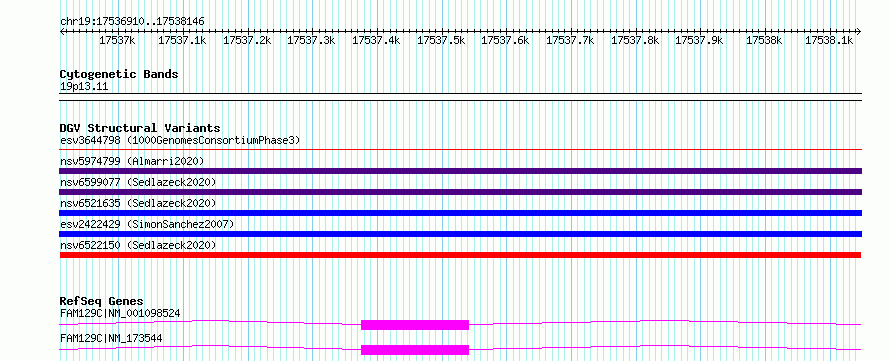
Task: Click the 17537.3k ruler tick label
Action: tap(312, 40)
